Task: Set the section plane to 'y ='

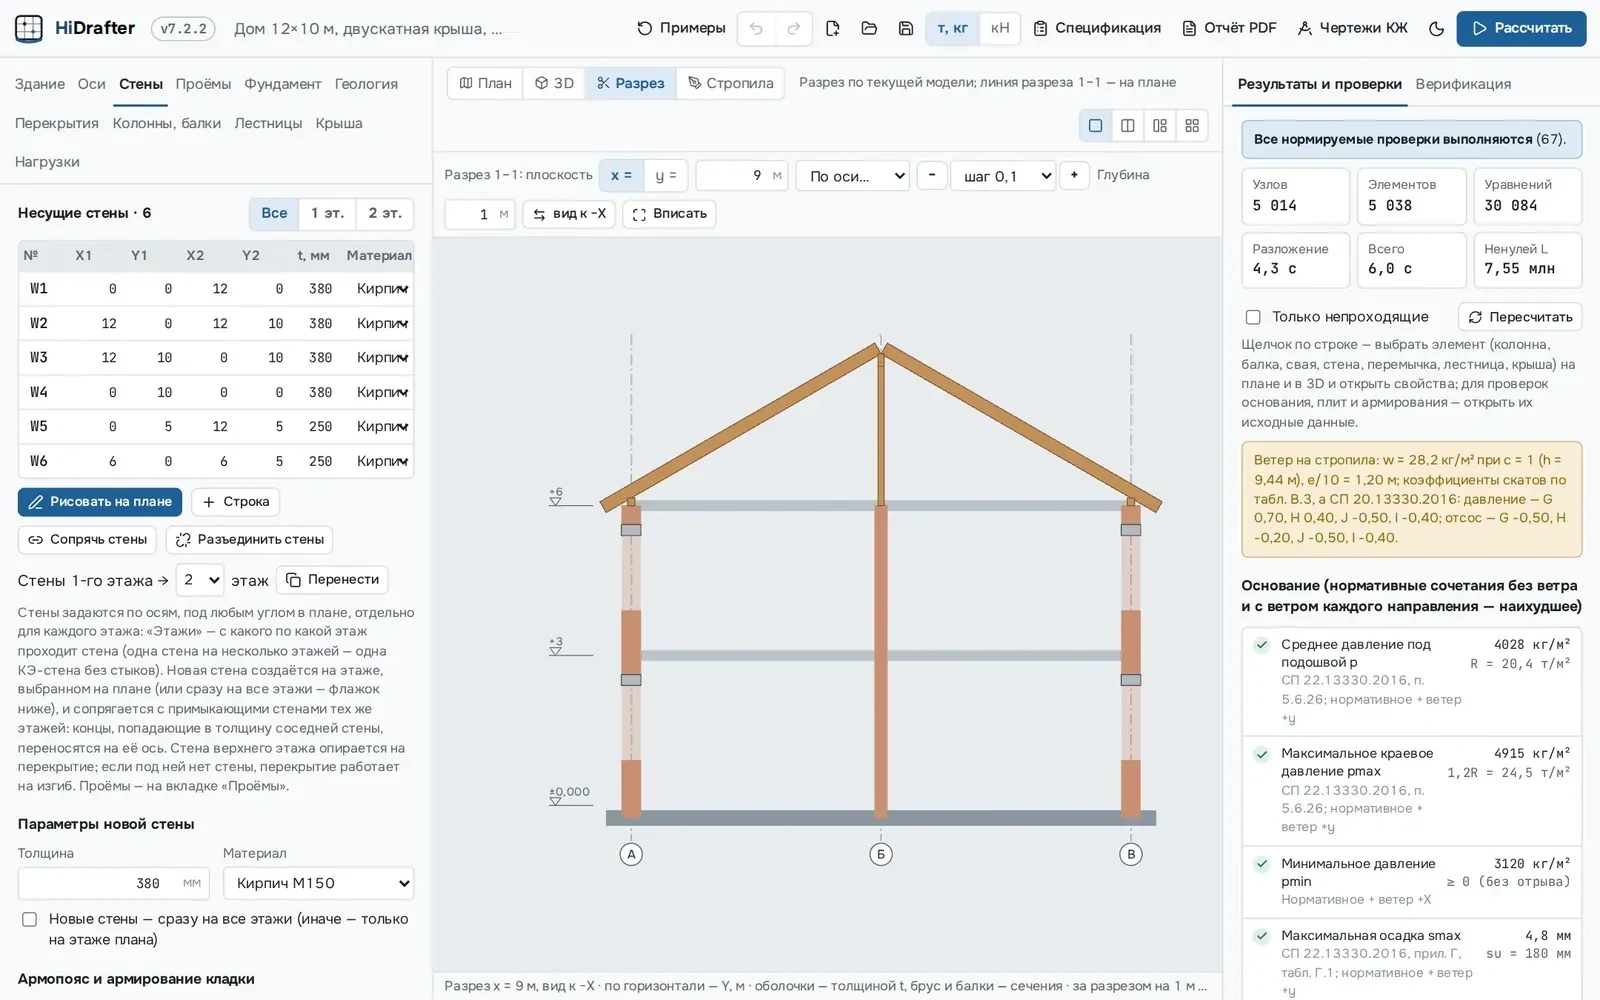Action: 666,175
